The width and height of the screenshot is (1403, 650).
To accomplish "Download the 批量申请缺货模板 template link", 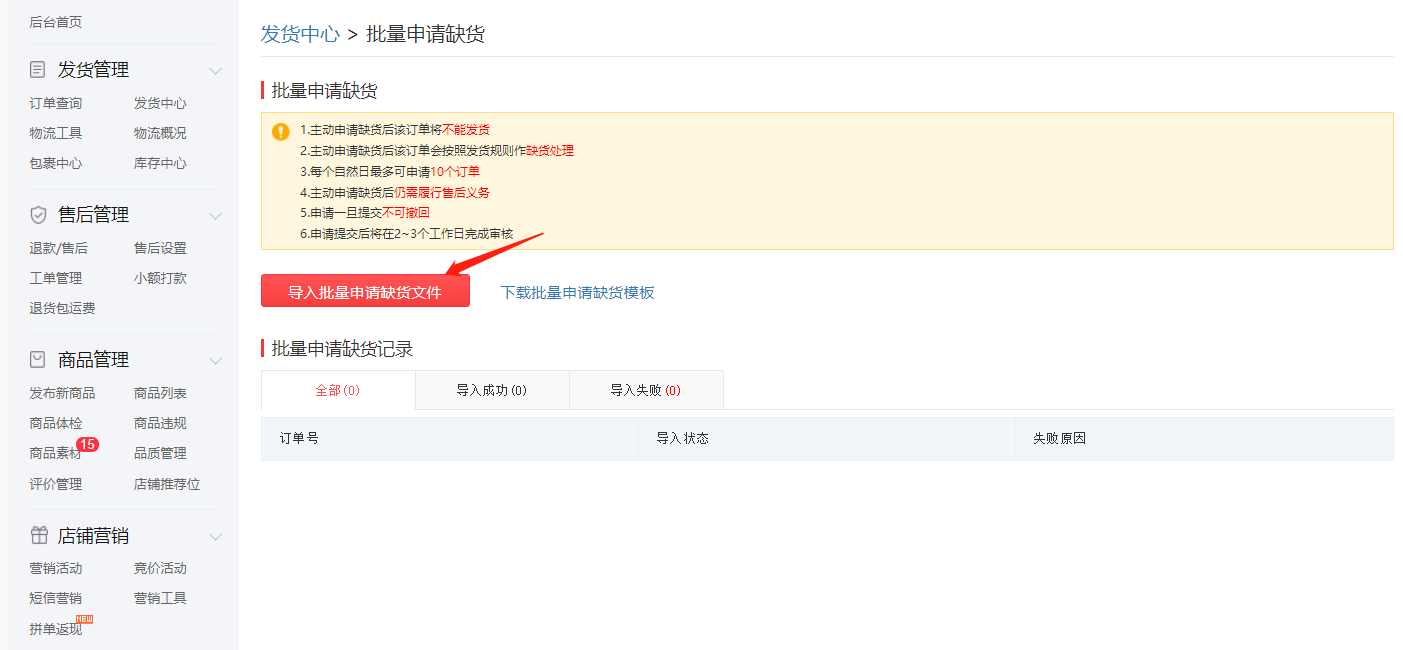I will (578, 292).
